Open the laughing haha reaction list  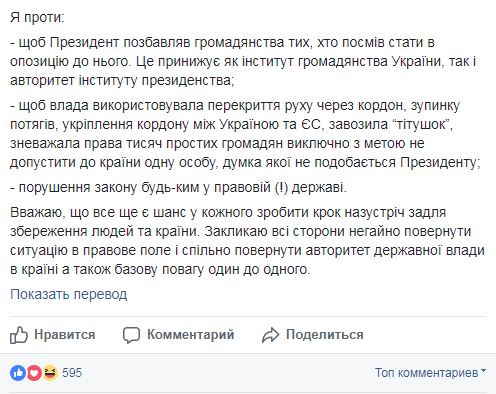pyautogui.click(x=50, y=373)
